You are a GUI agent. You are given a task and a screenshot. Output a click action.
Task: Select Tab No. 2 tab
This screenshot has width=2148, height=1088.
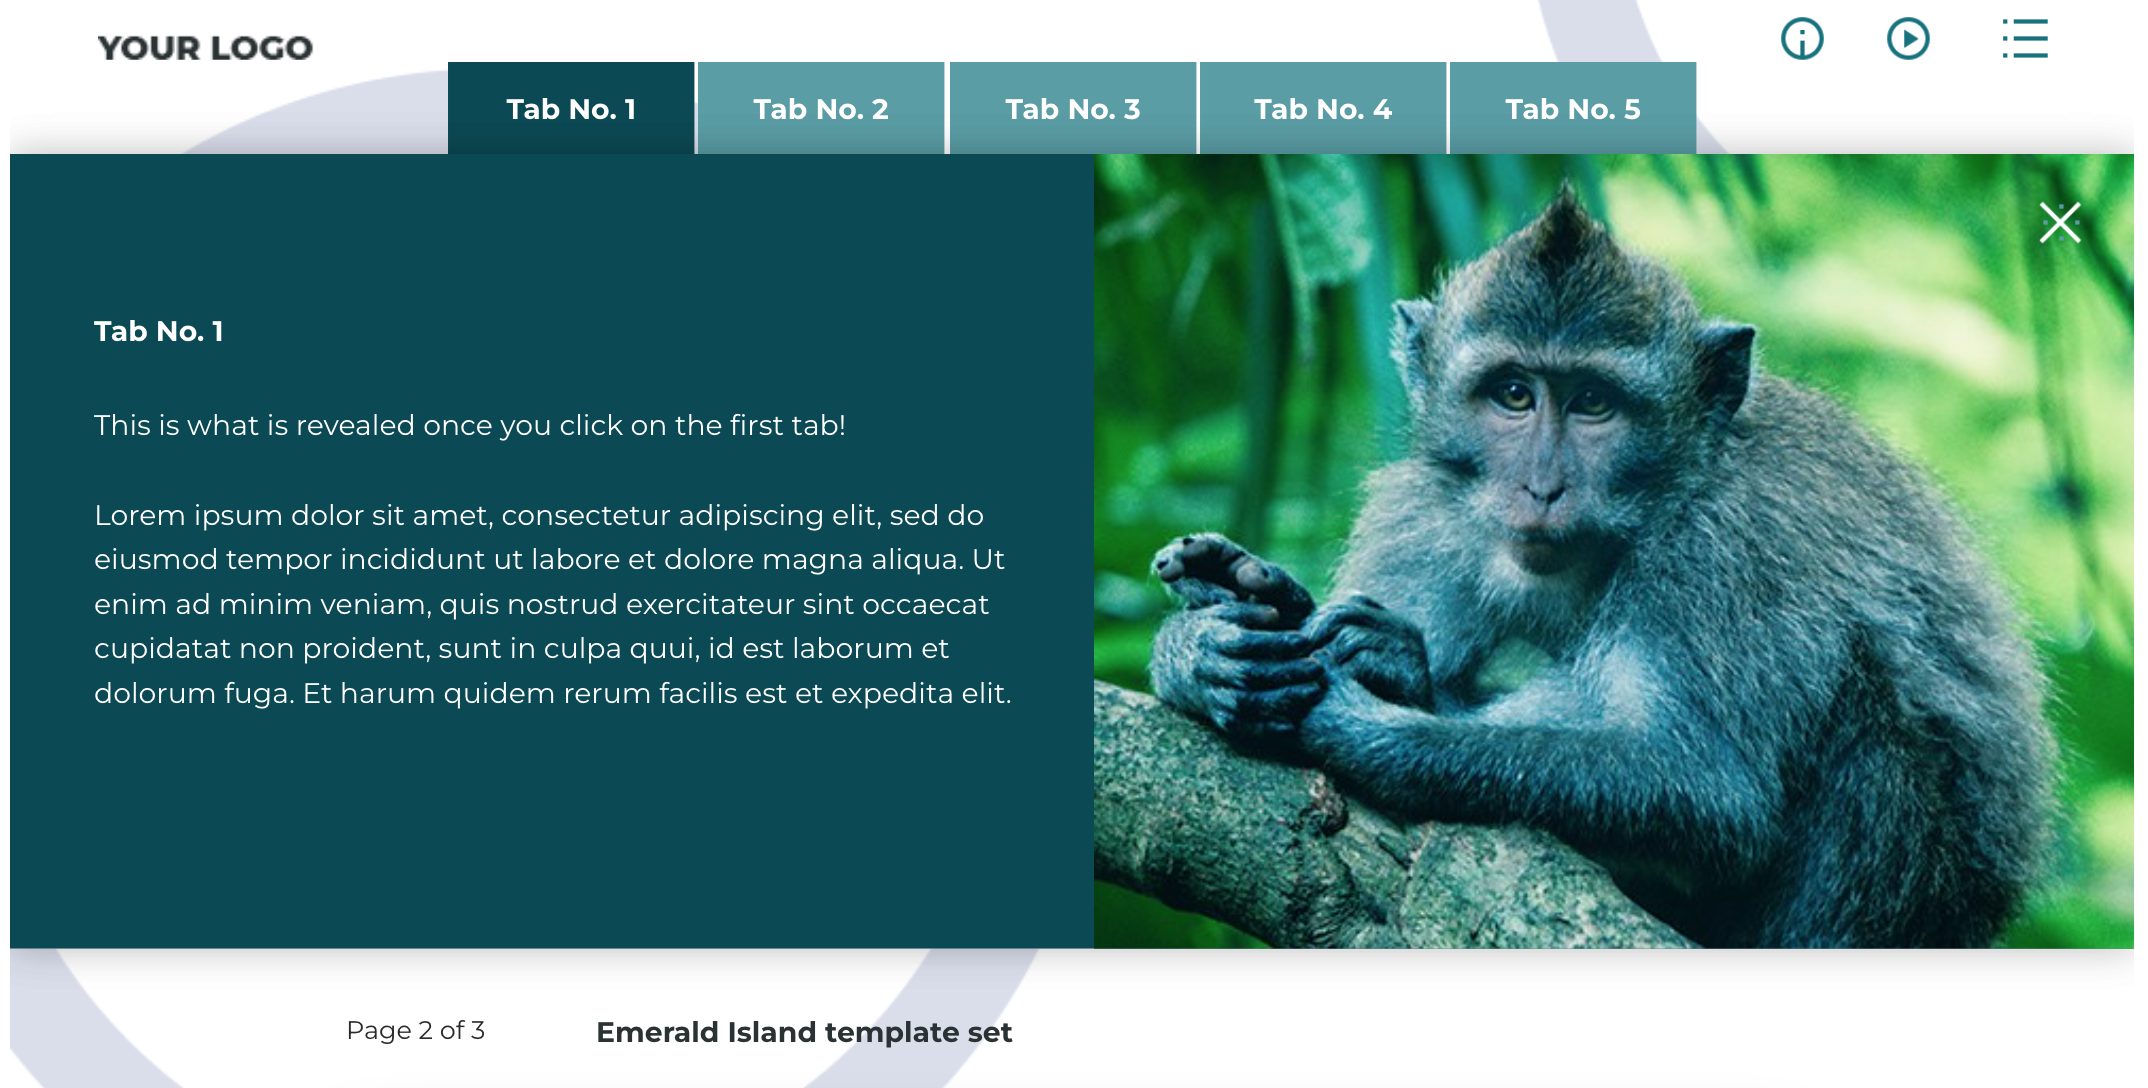tap(820, 108)
